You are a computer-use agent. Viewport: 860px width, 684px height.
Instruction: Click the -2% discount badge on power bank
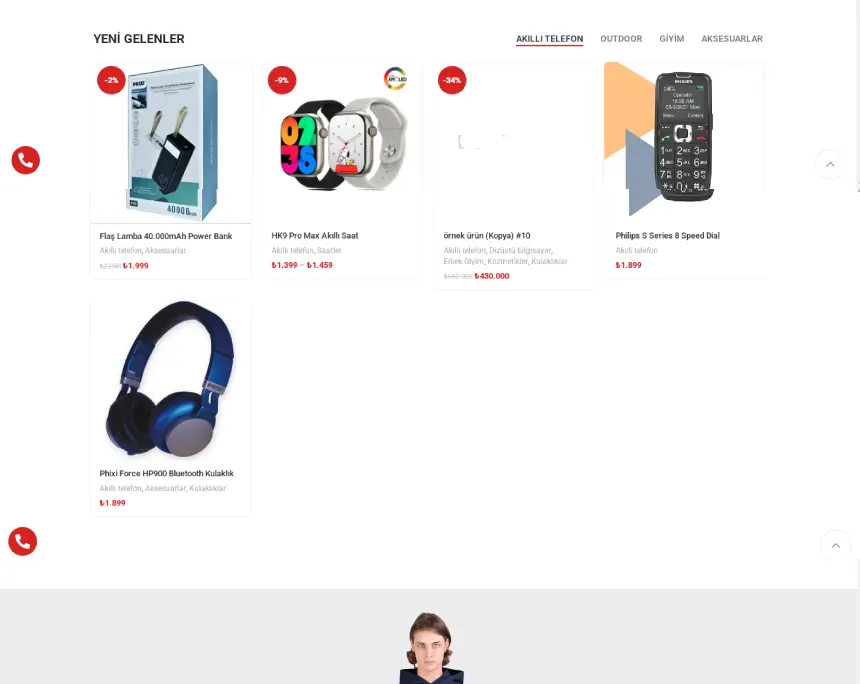click(x=111, y=80)
